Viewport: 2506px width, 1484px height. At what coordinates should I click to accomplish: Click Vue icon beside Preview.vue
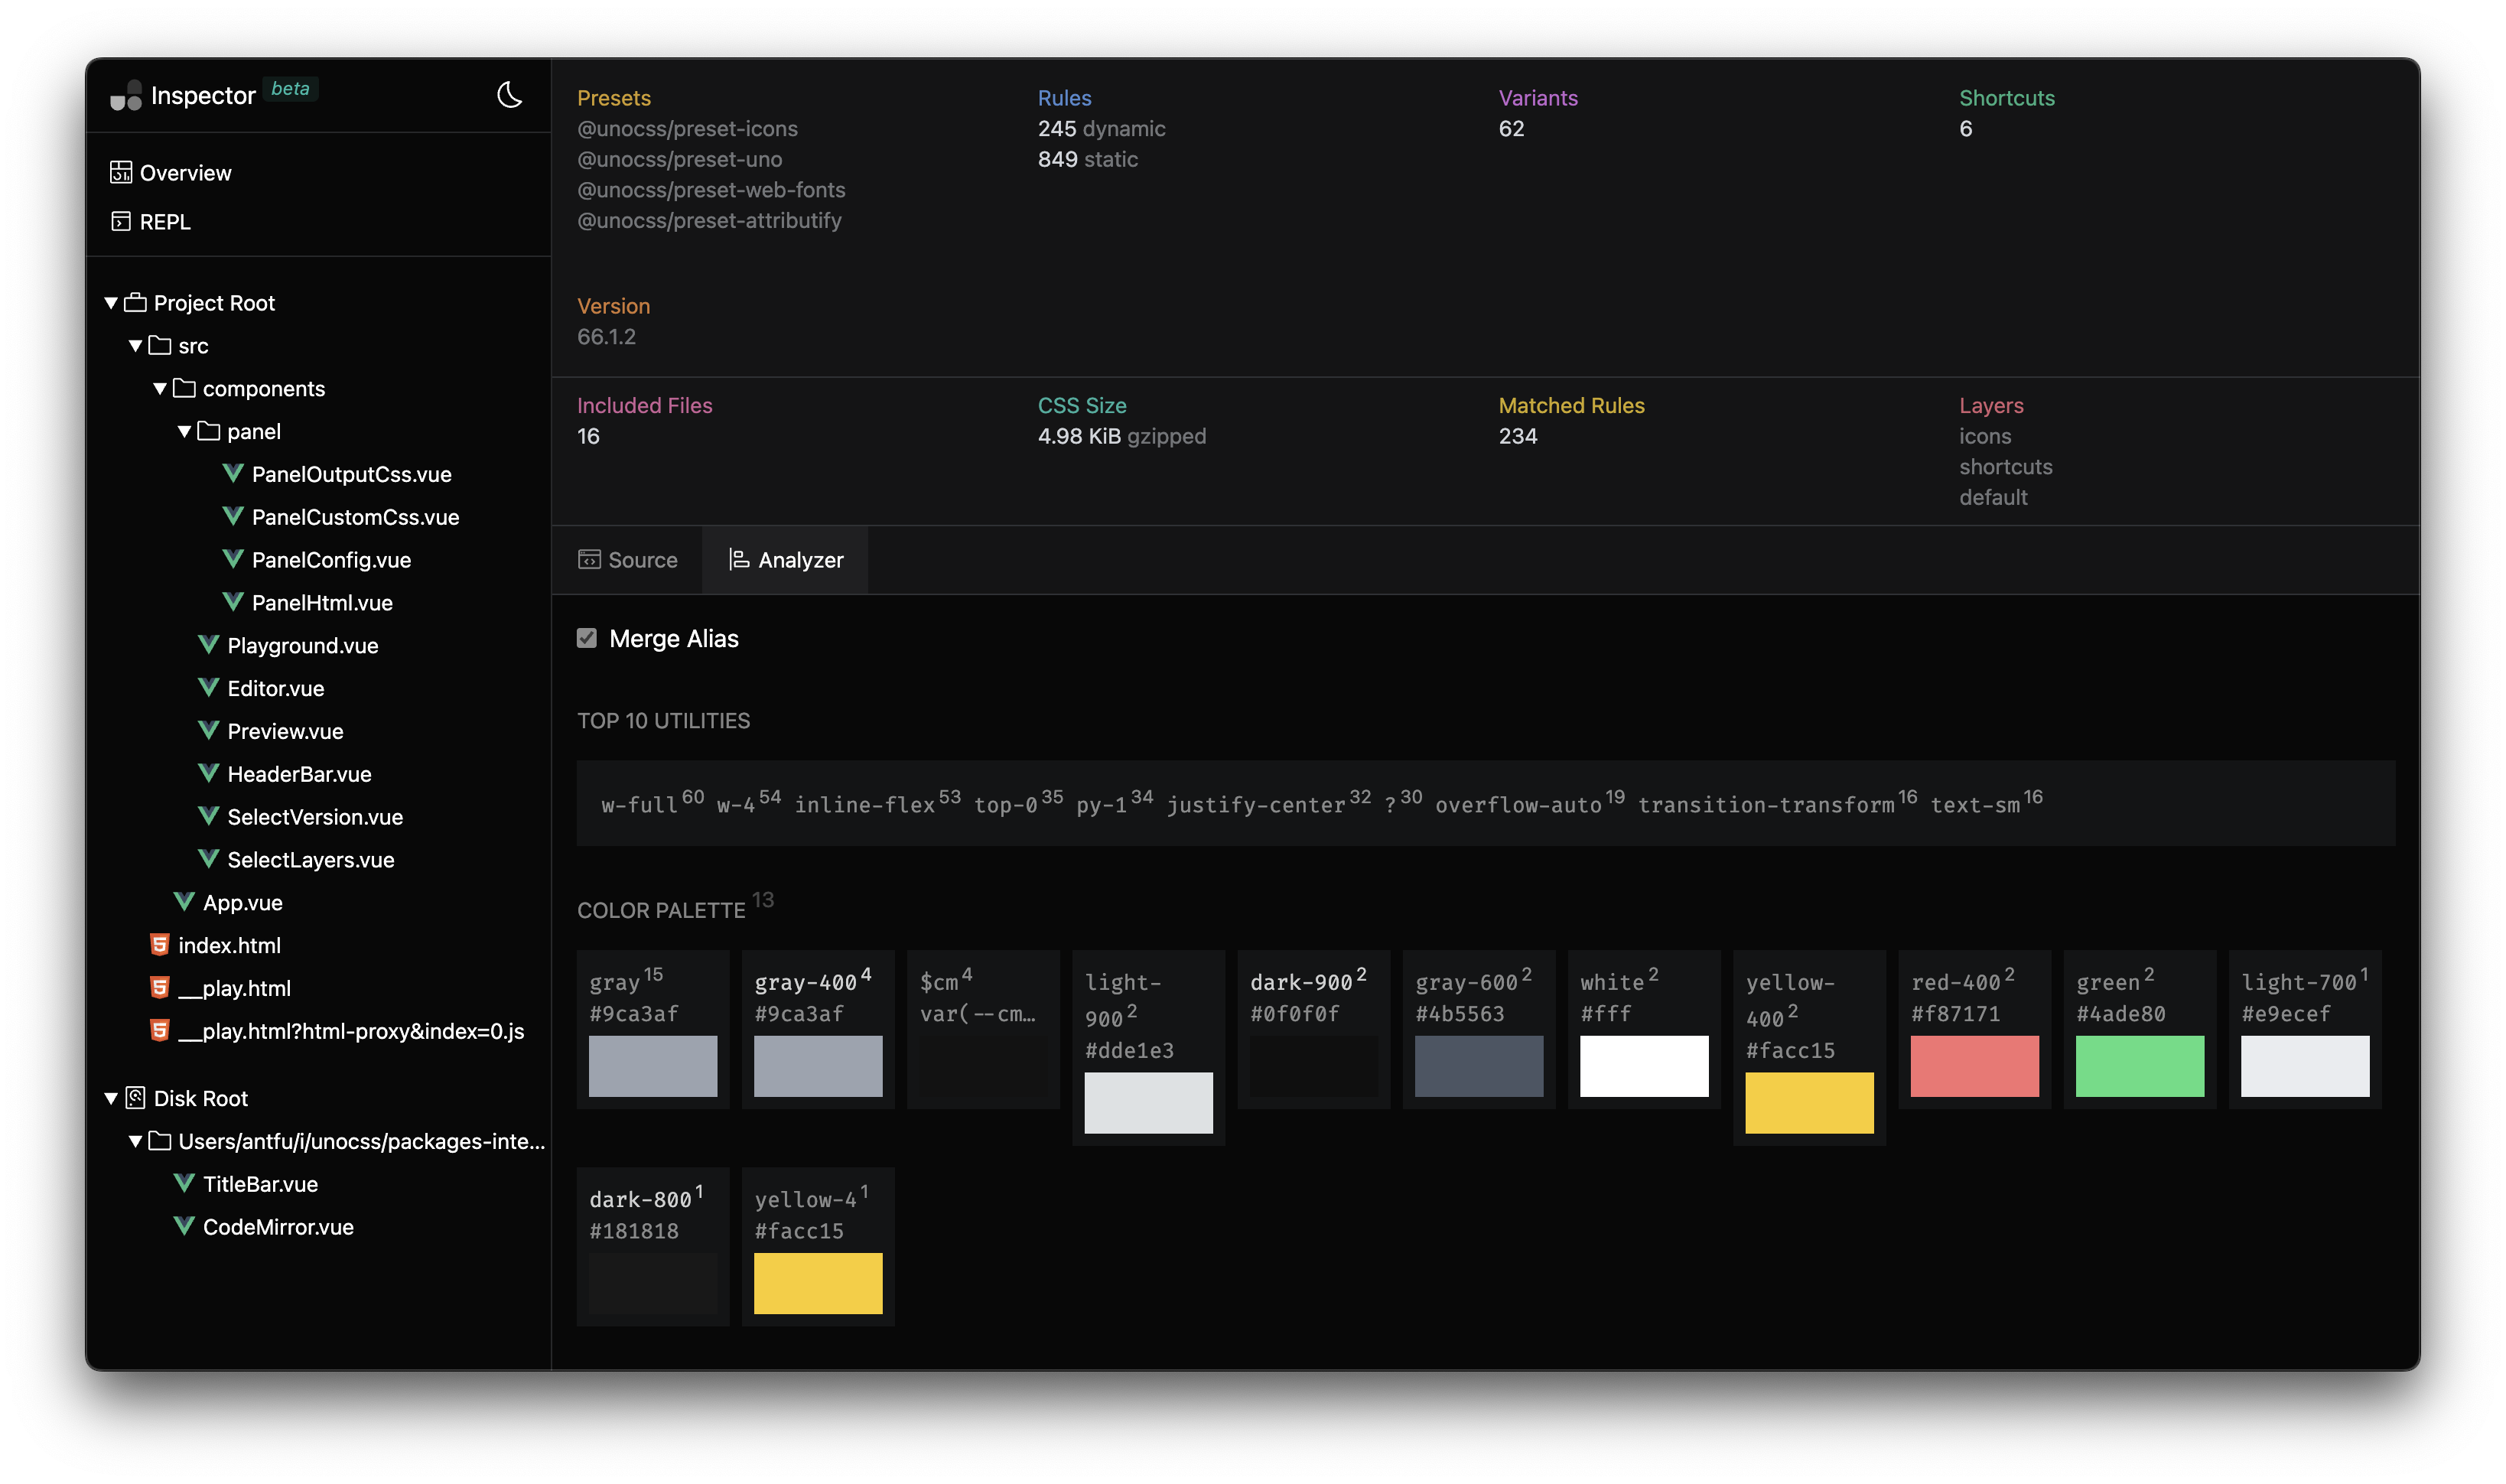click(209, 731)
